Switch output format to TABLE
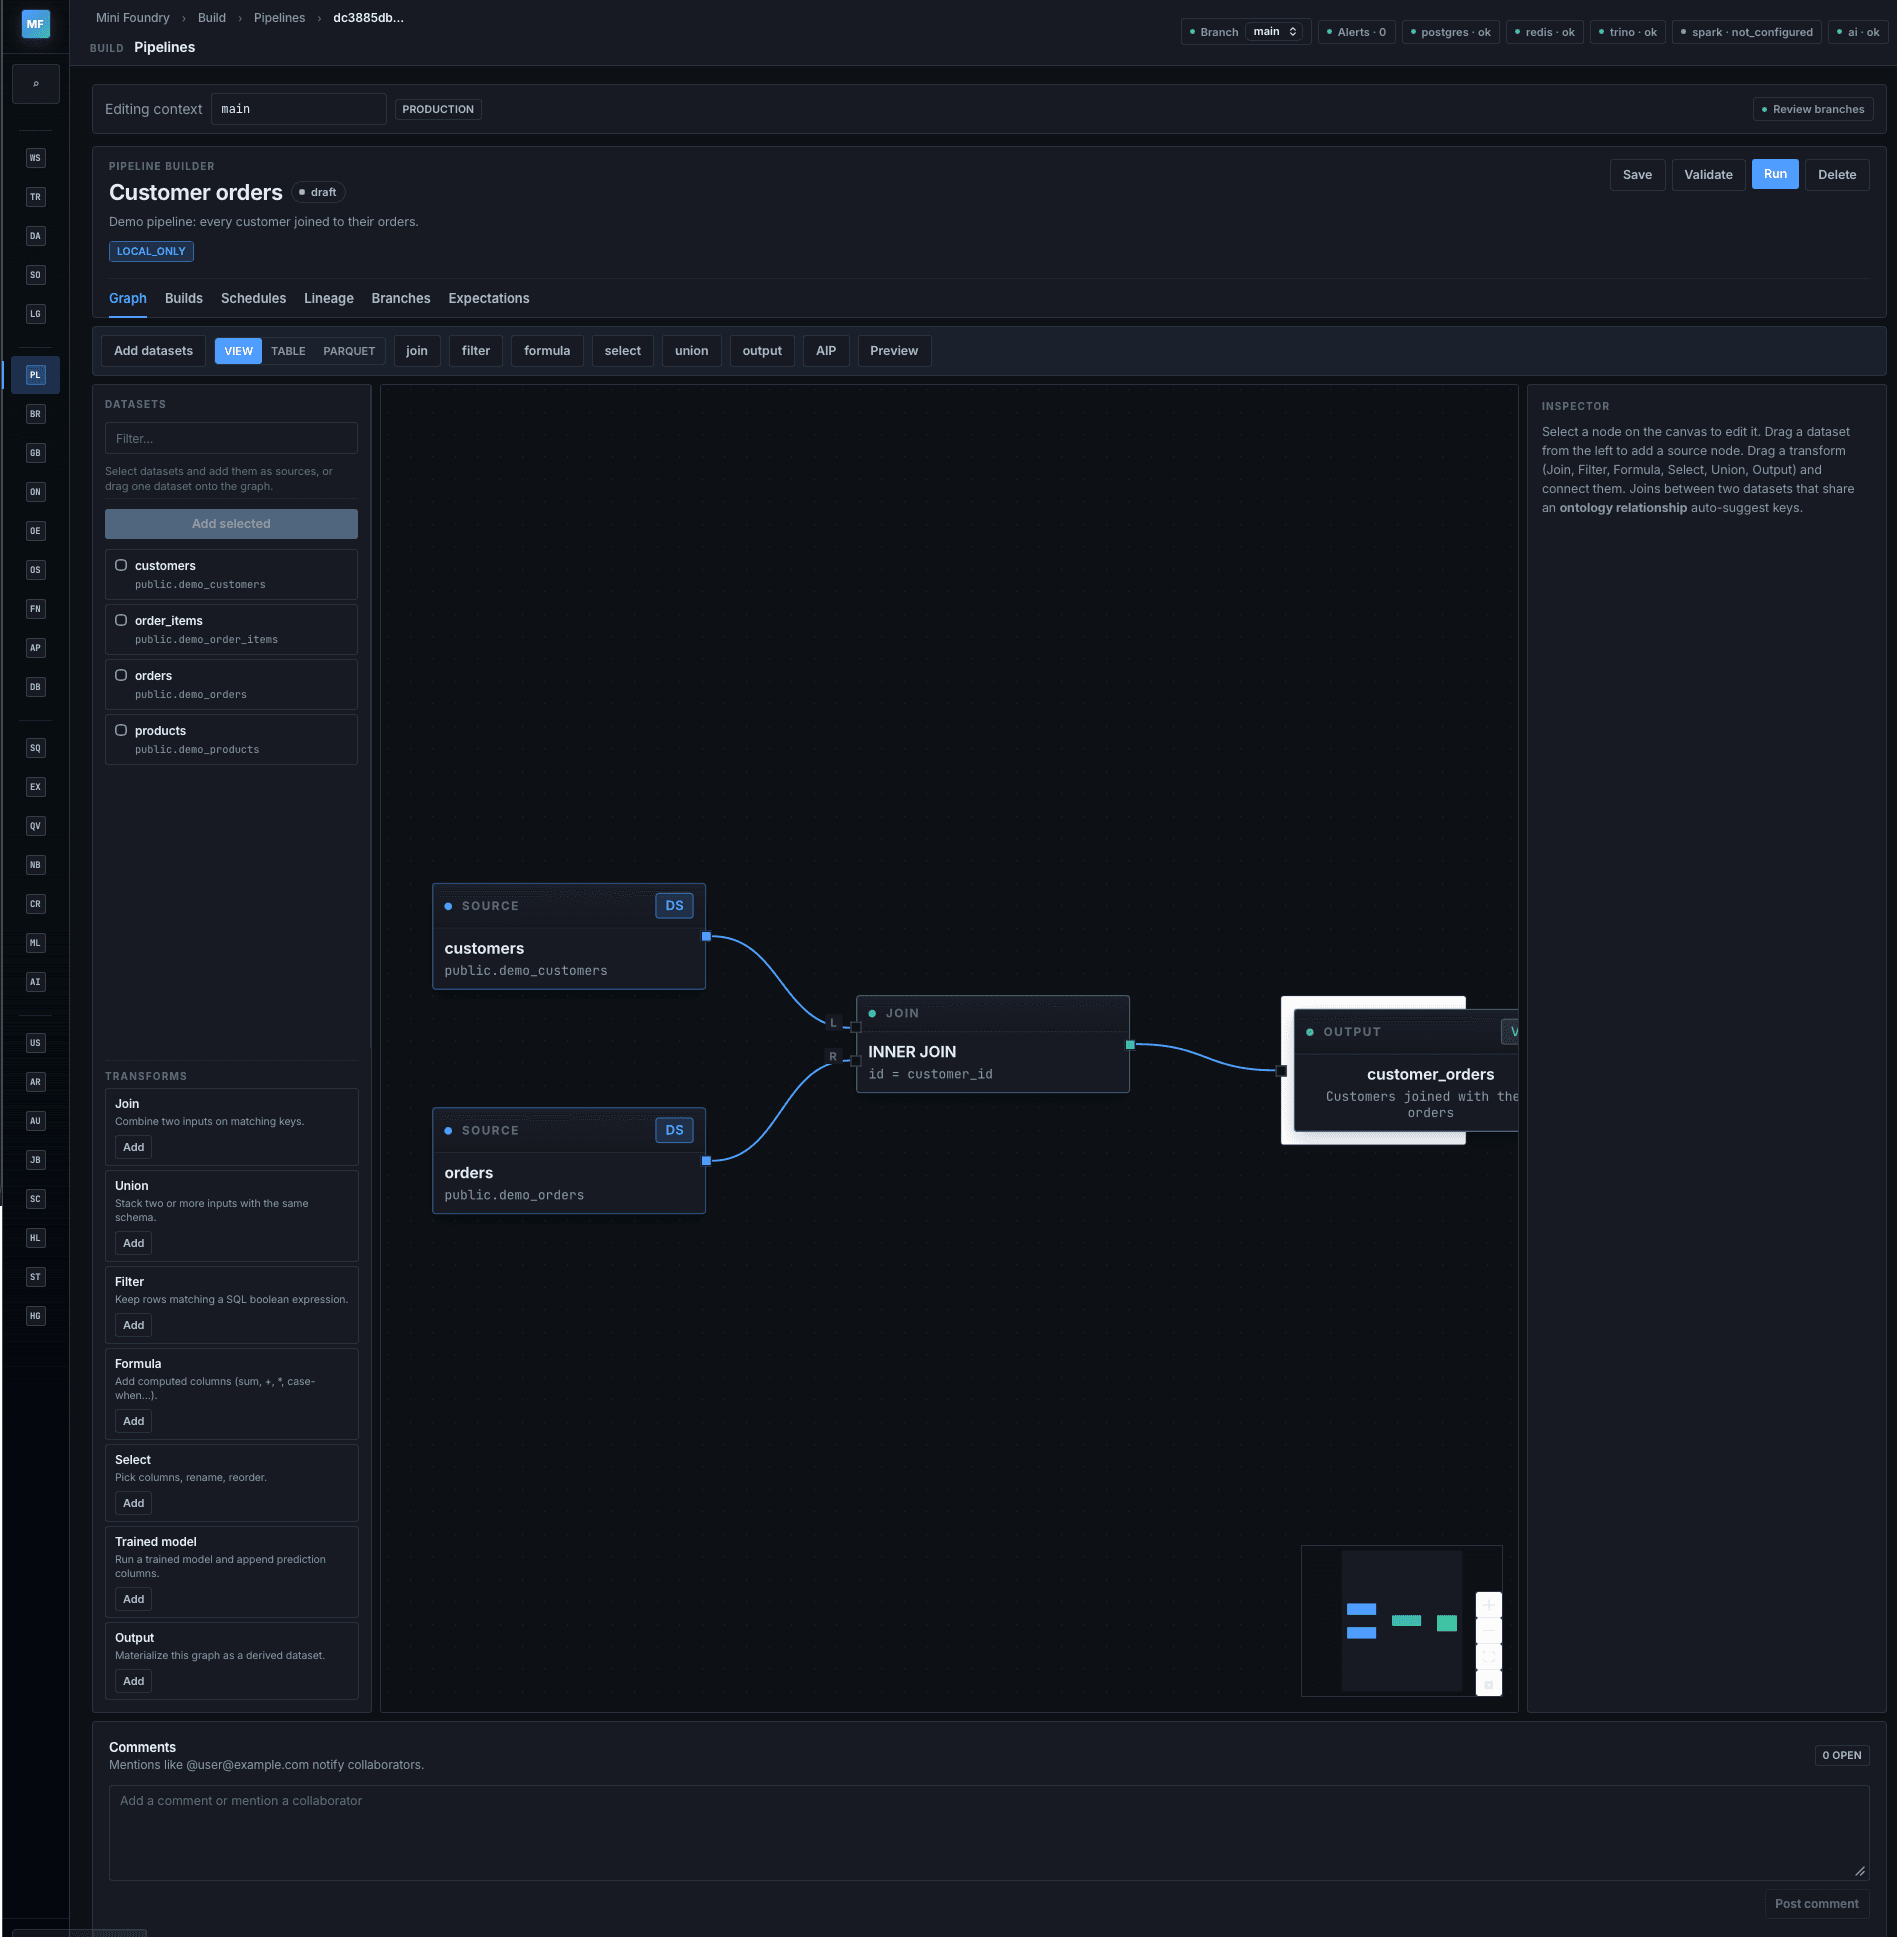The image size is (1897, 1937). coord(288,351)
